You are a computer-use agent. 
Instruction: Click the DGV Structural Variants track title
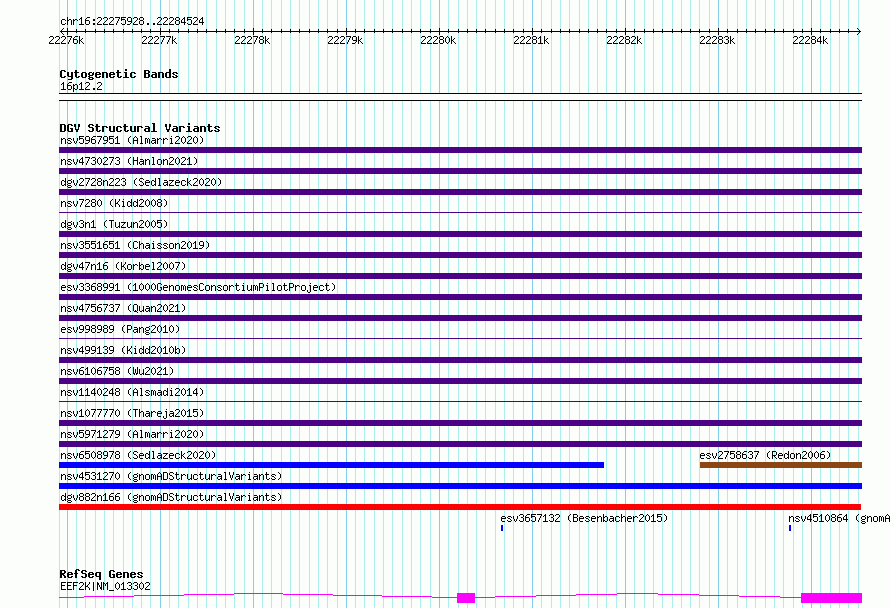tap(140, 128)
